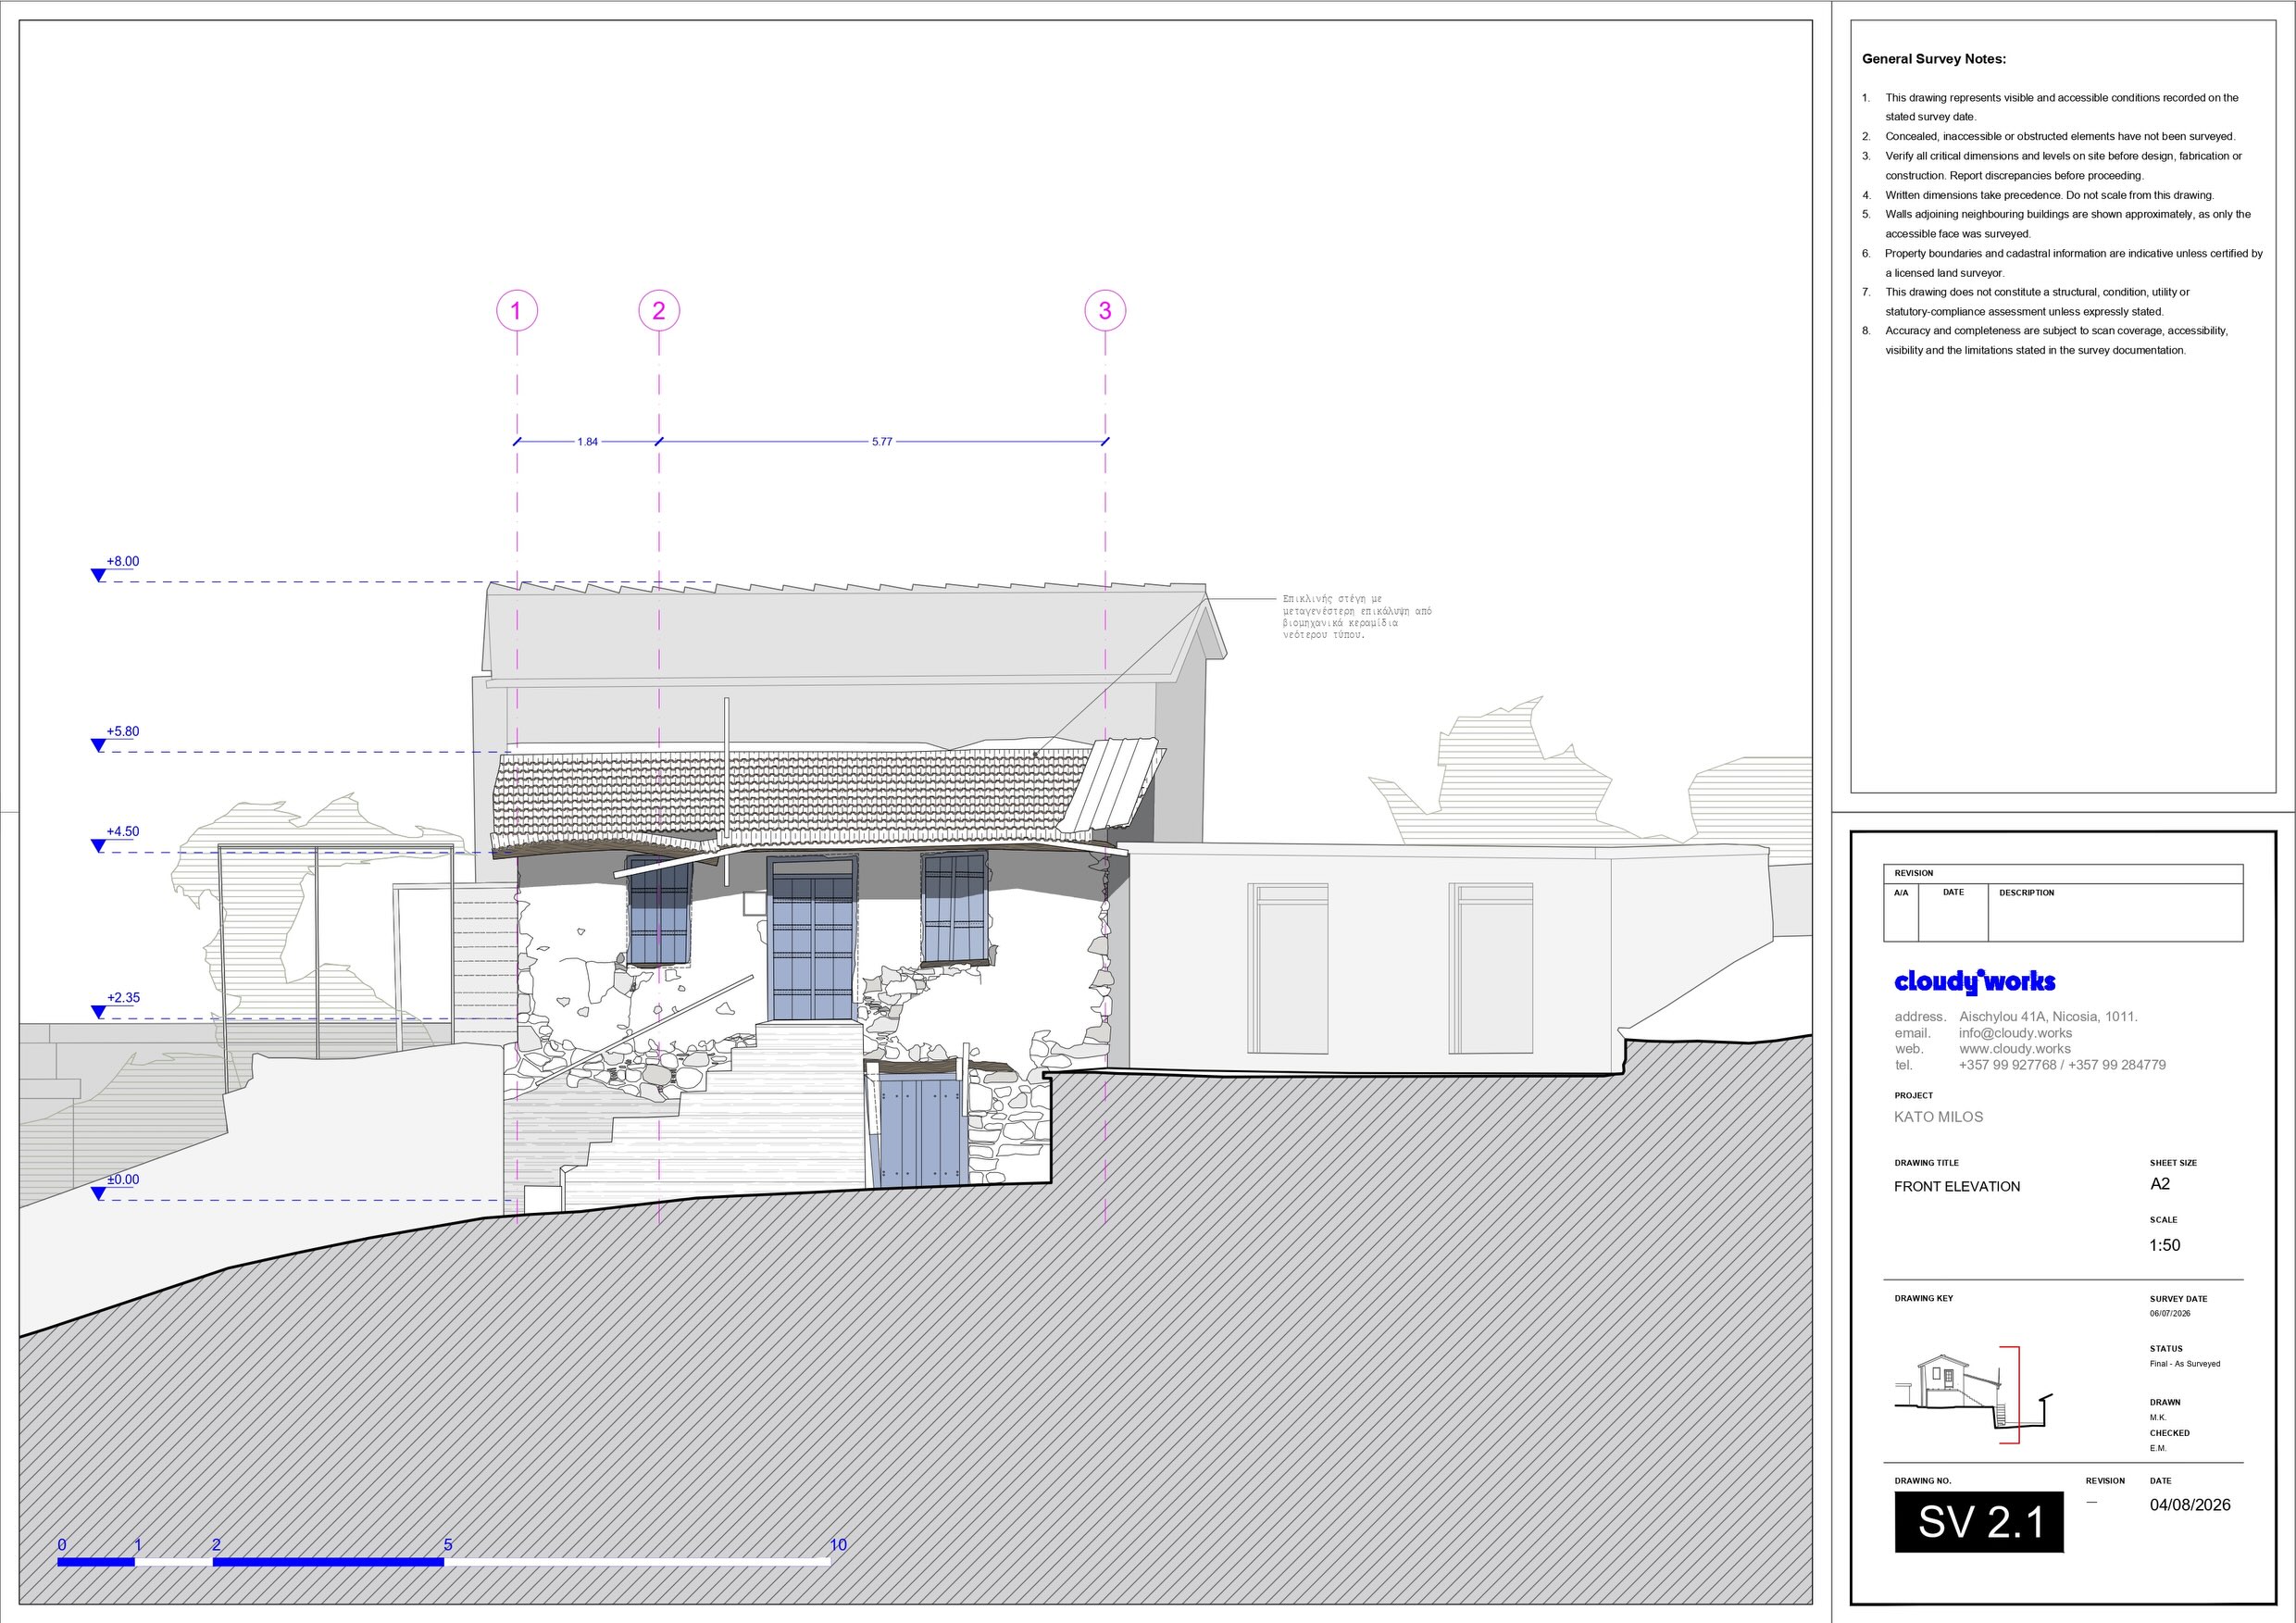Image resolution: width=2296 pixels, height=1623 pixels.
Task: Select the FRONT ELEVATION drawing title
Action: tap(1957, 1186)
